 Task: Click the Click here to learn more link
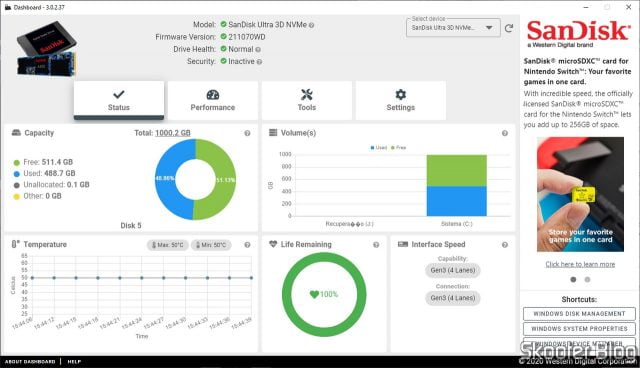580,264
